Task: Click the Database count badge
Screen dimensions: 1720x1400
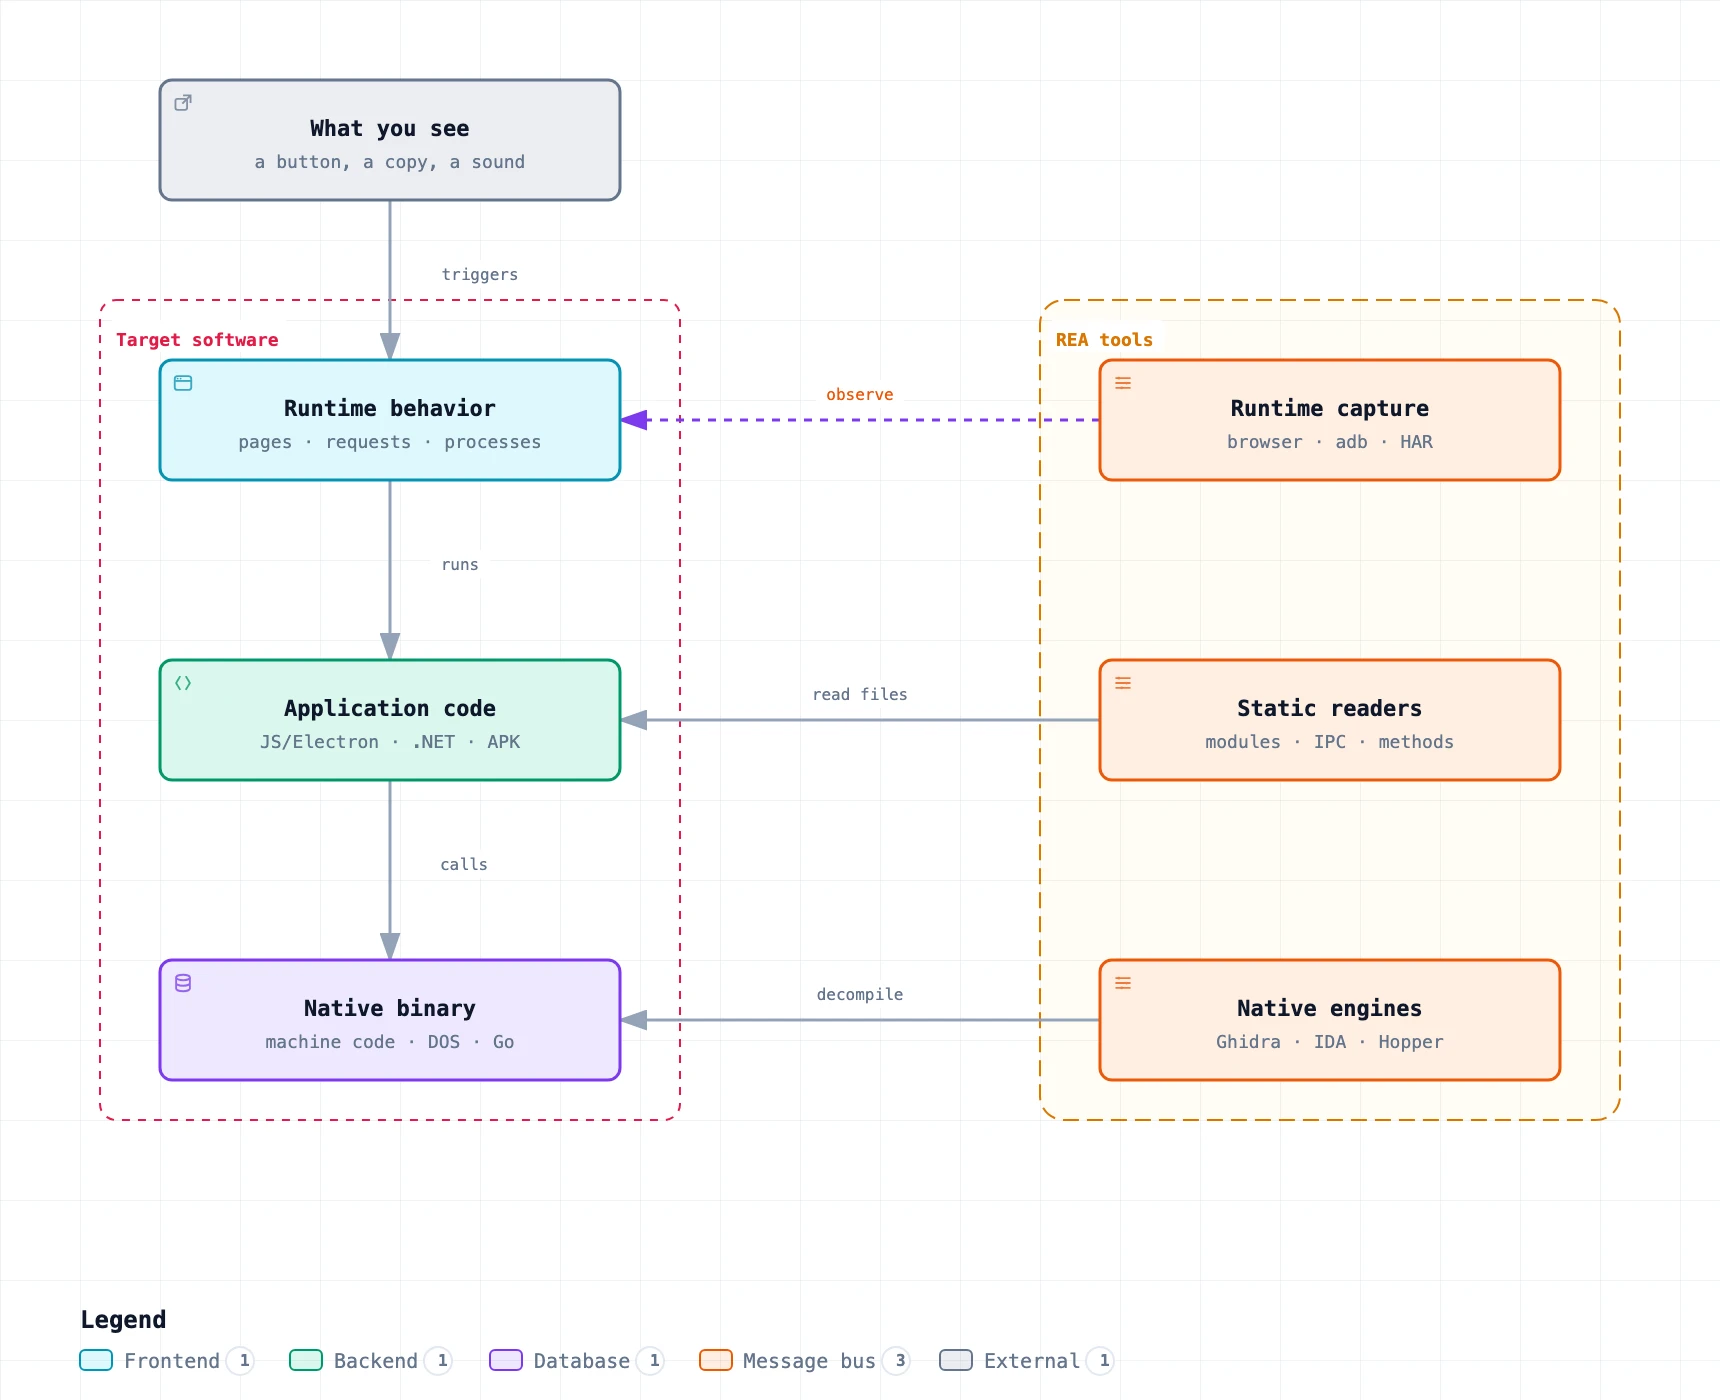Action: (x=651, y=1360)
